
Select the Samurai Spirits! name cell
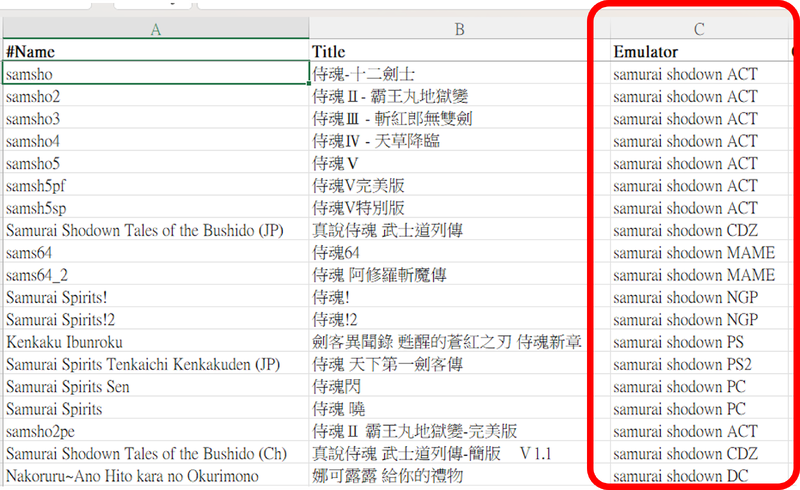click(x=156, y=297)
